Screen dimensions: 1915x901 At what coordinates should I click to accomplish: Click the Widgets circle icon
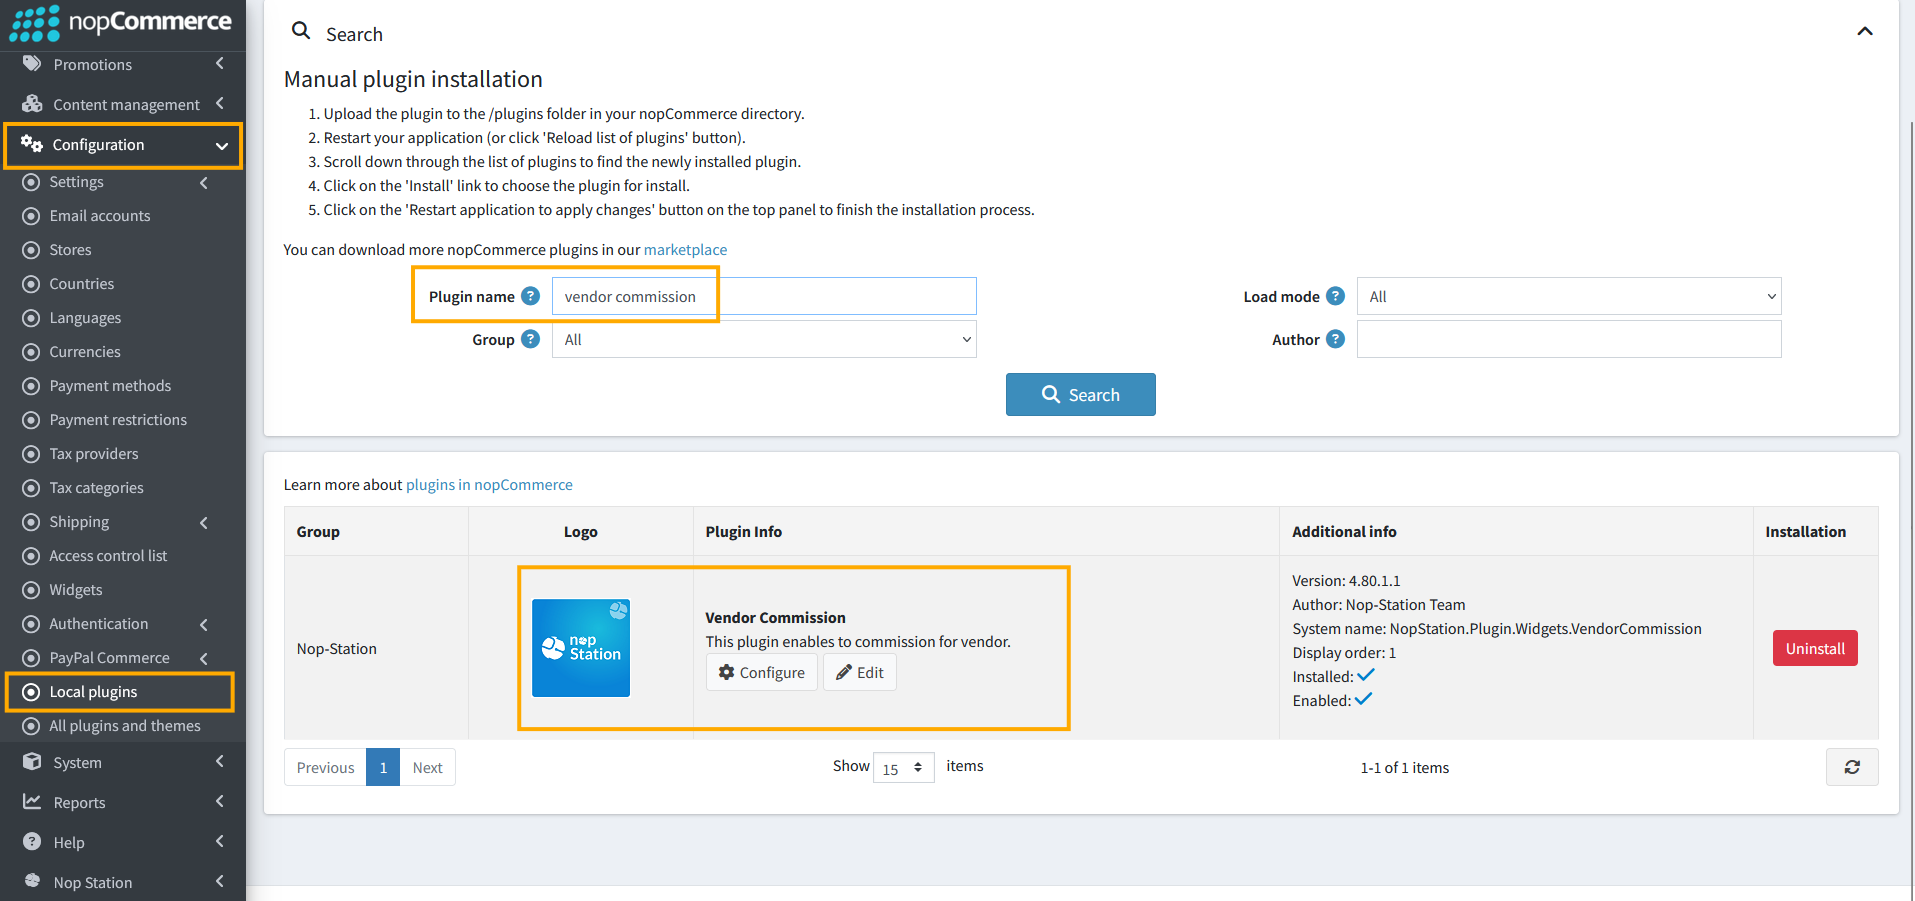click(x=31, y=590)
